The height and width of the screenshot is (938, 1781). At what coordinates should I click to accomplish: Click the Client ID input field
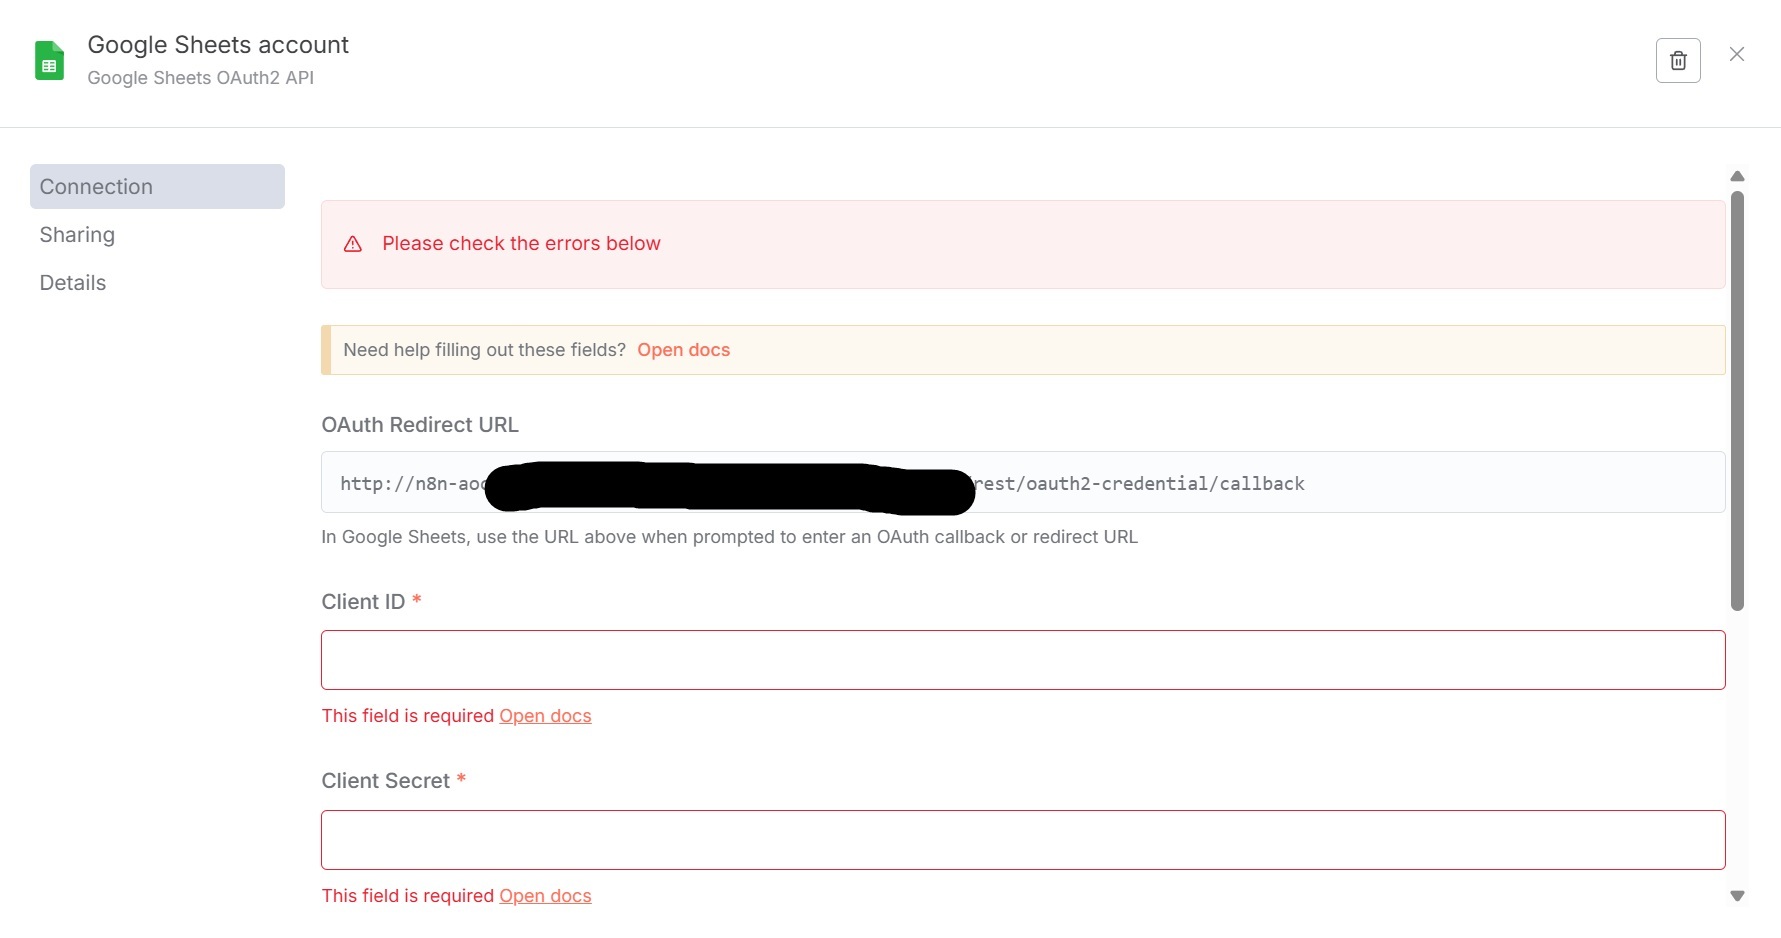1022,660
